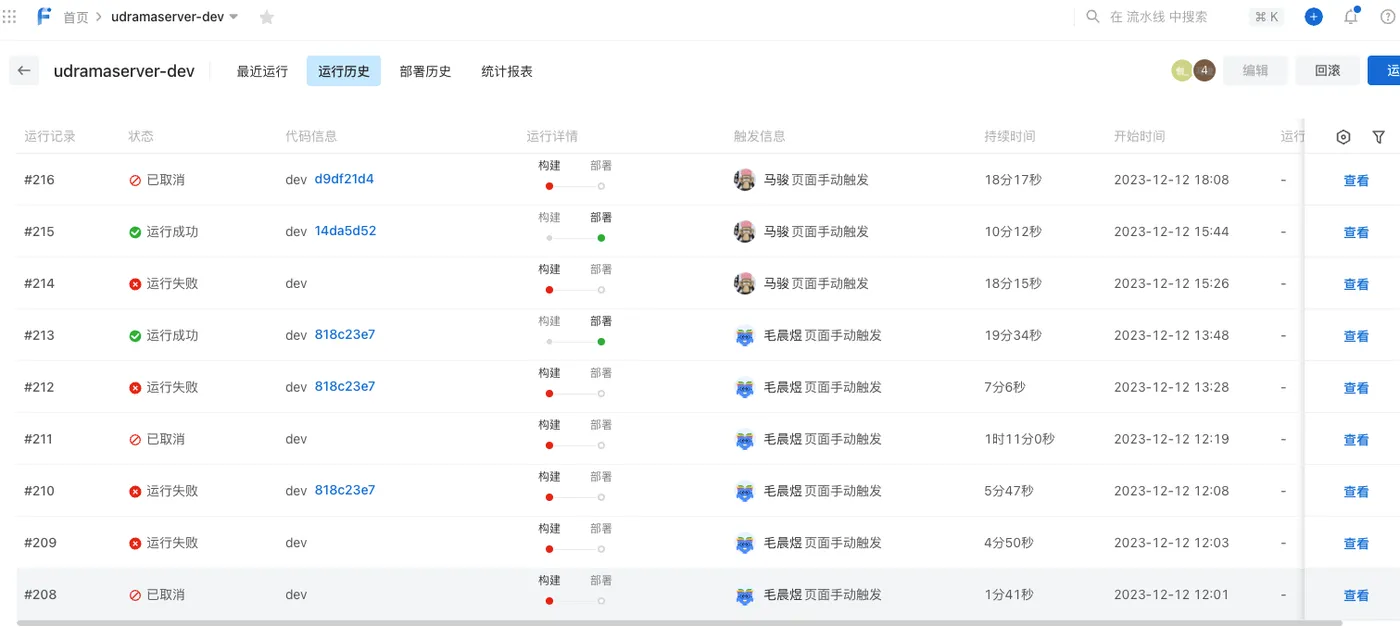Screen dimensions: 1400x638
Task: Open column settings hexagon icon
Action: (x=1343, y=137)
